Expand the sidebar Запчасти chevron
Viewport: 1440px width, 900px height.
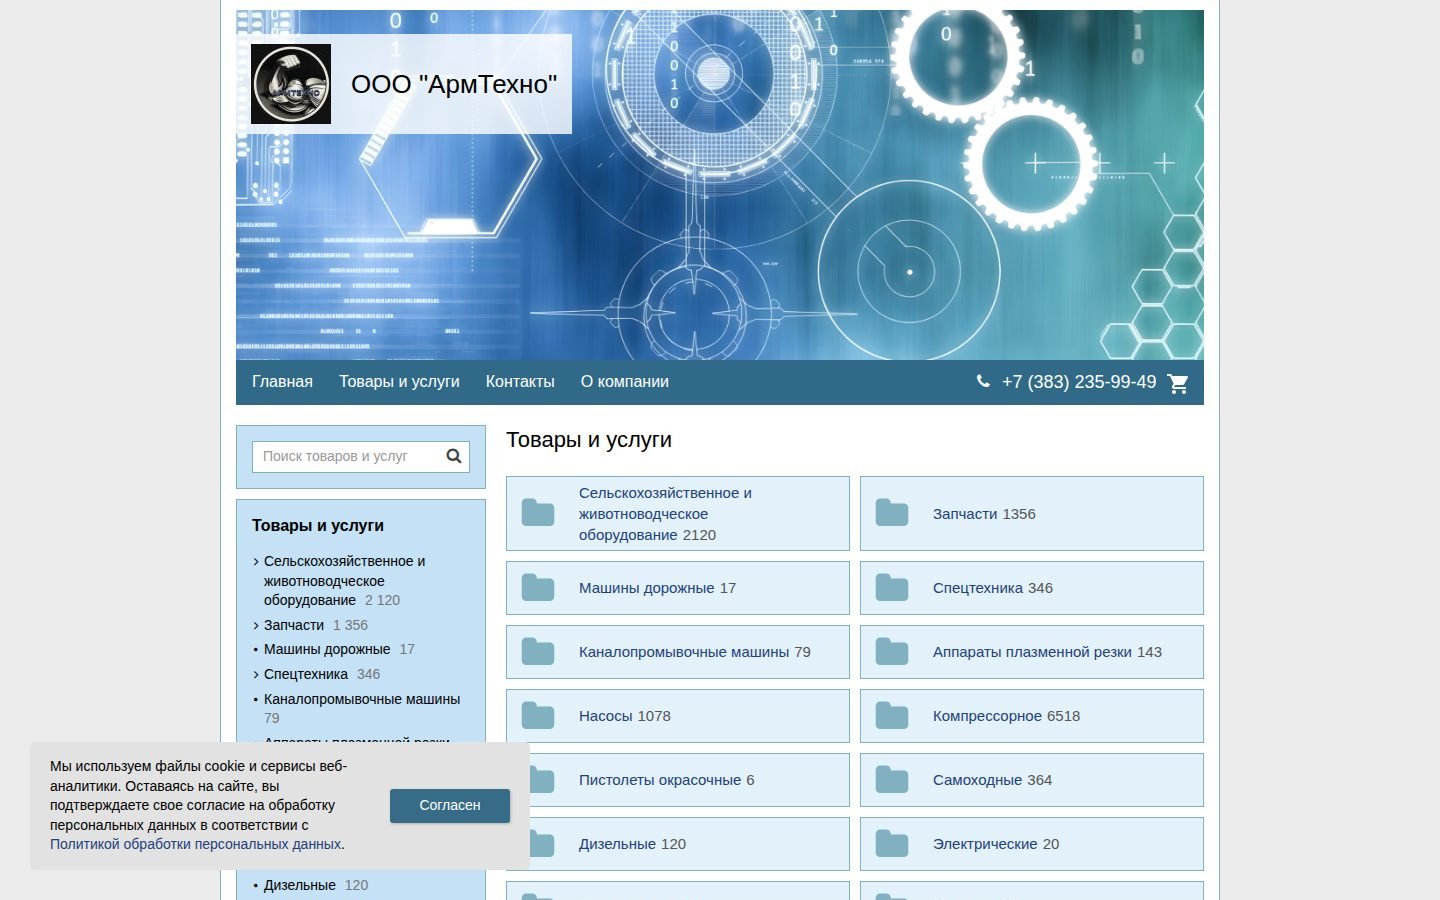(x=256, y=625)
